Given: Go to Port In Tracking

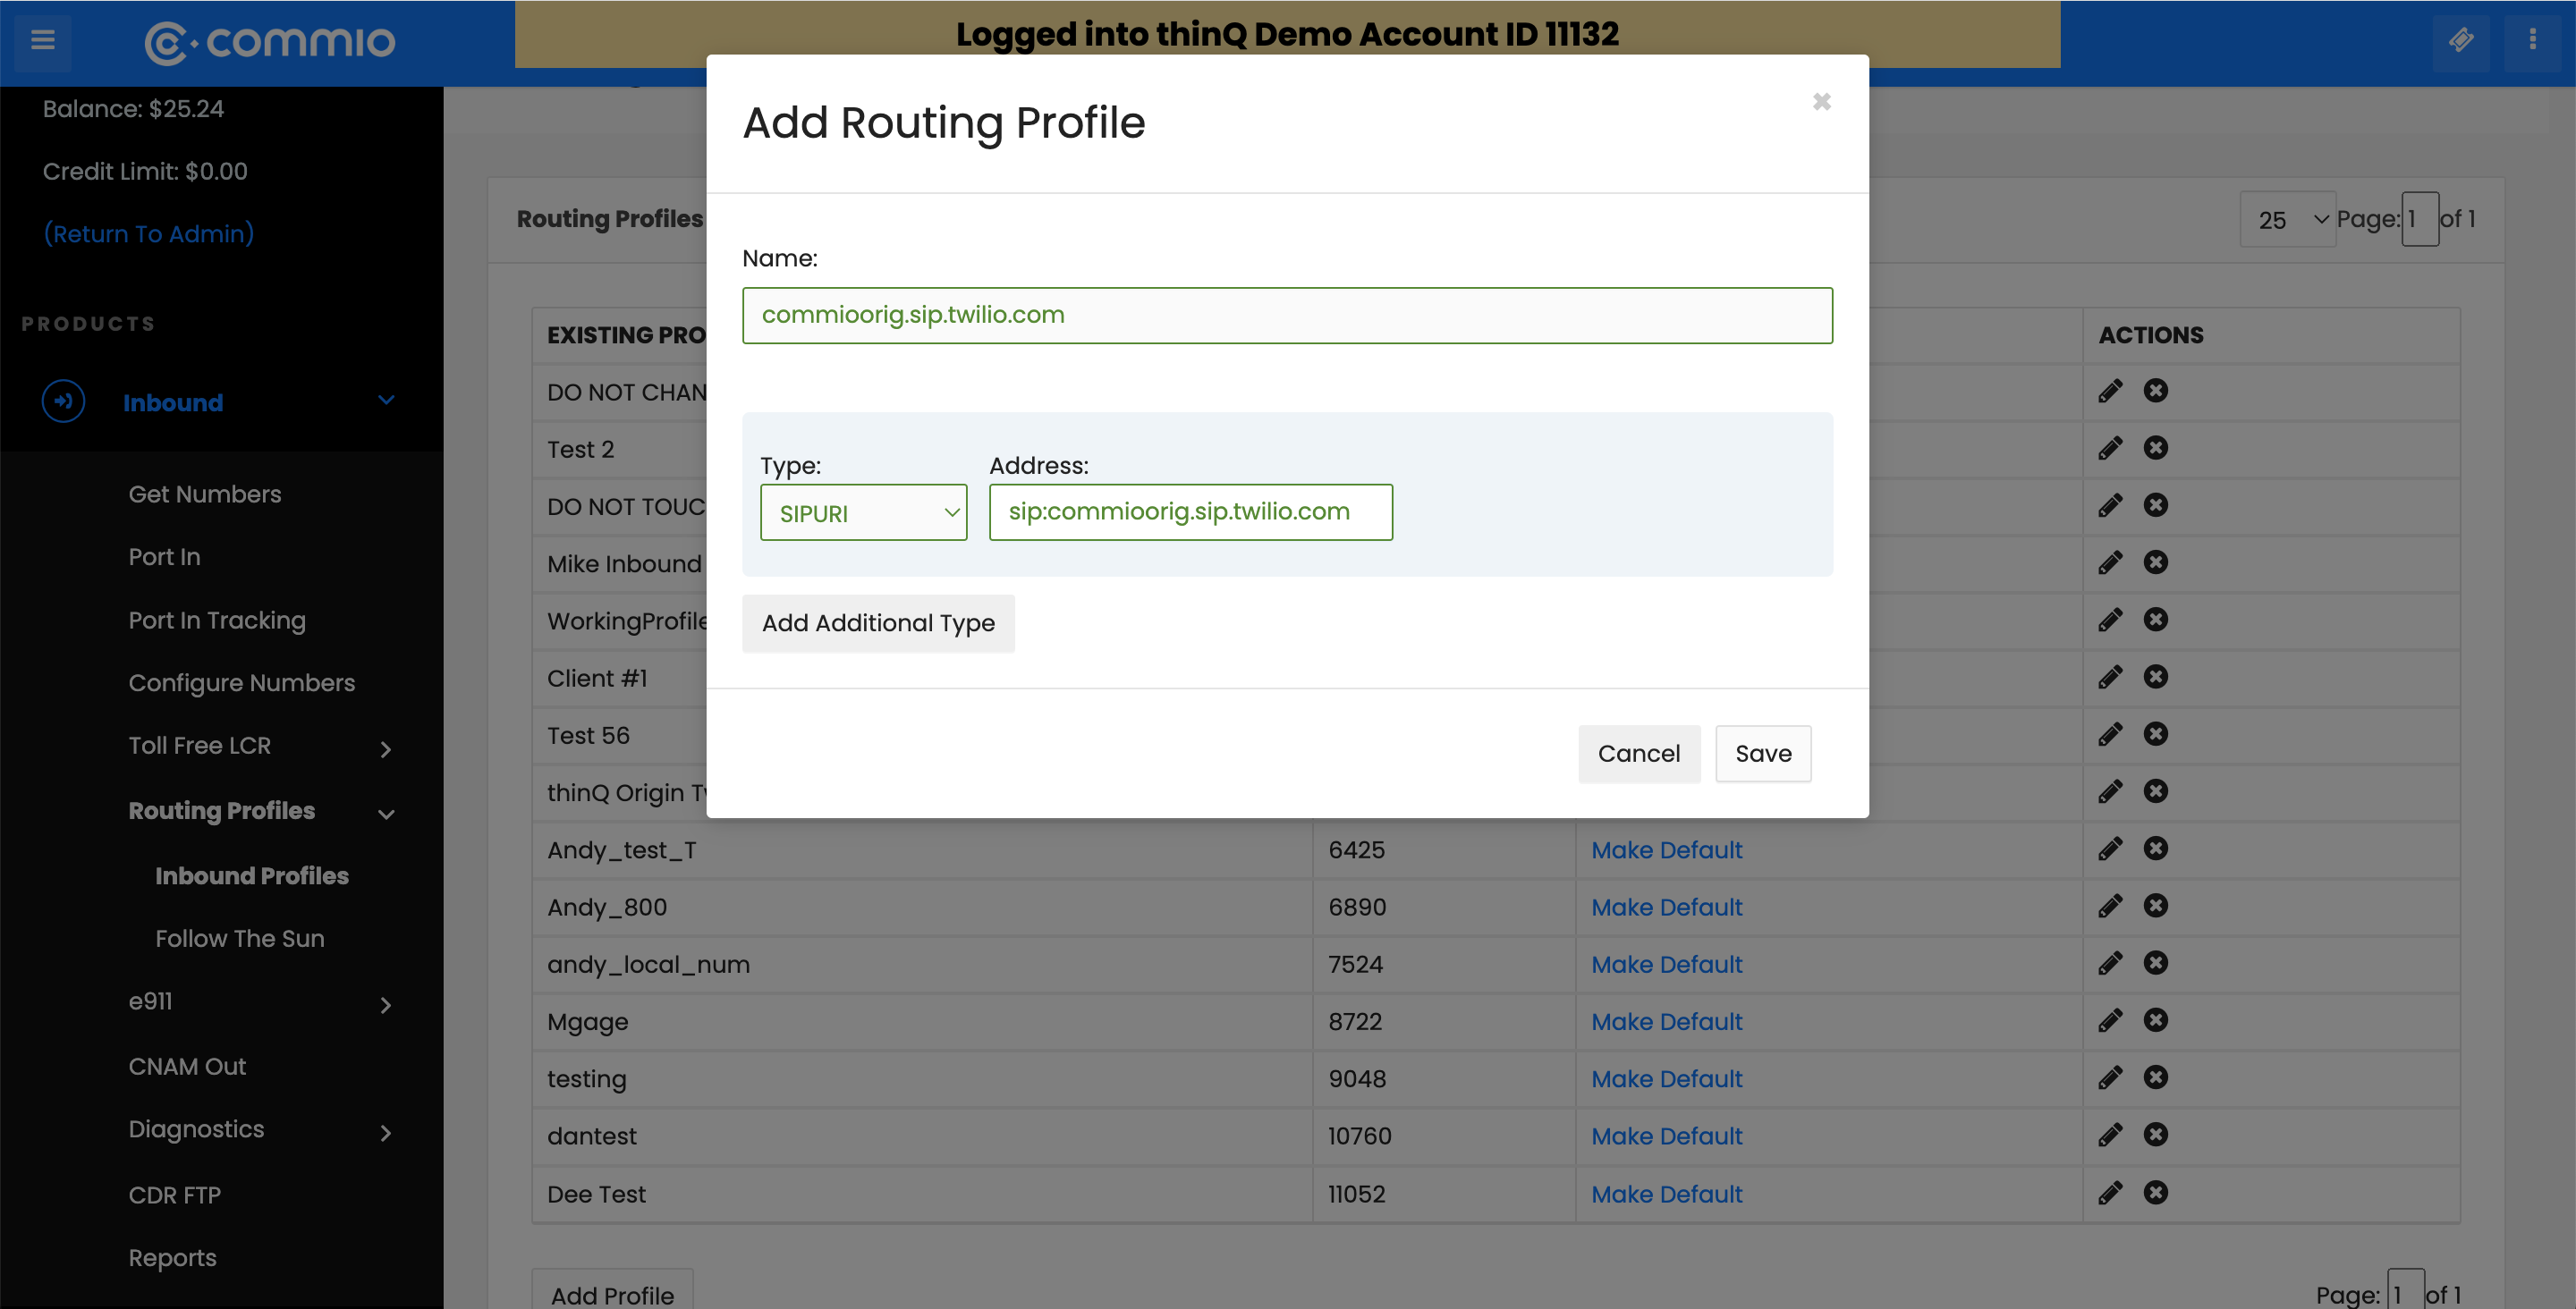Looking at the screenshot, I should (x=217, y=620).
